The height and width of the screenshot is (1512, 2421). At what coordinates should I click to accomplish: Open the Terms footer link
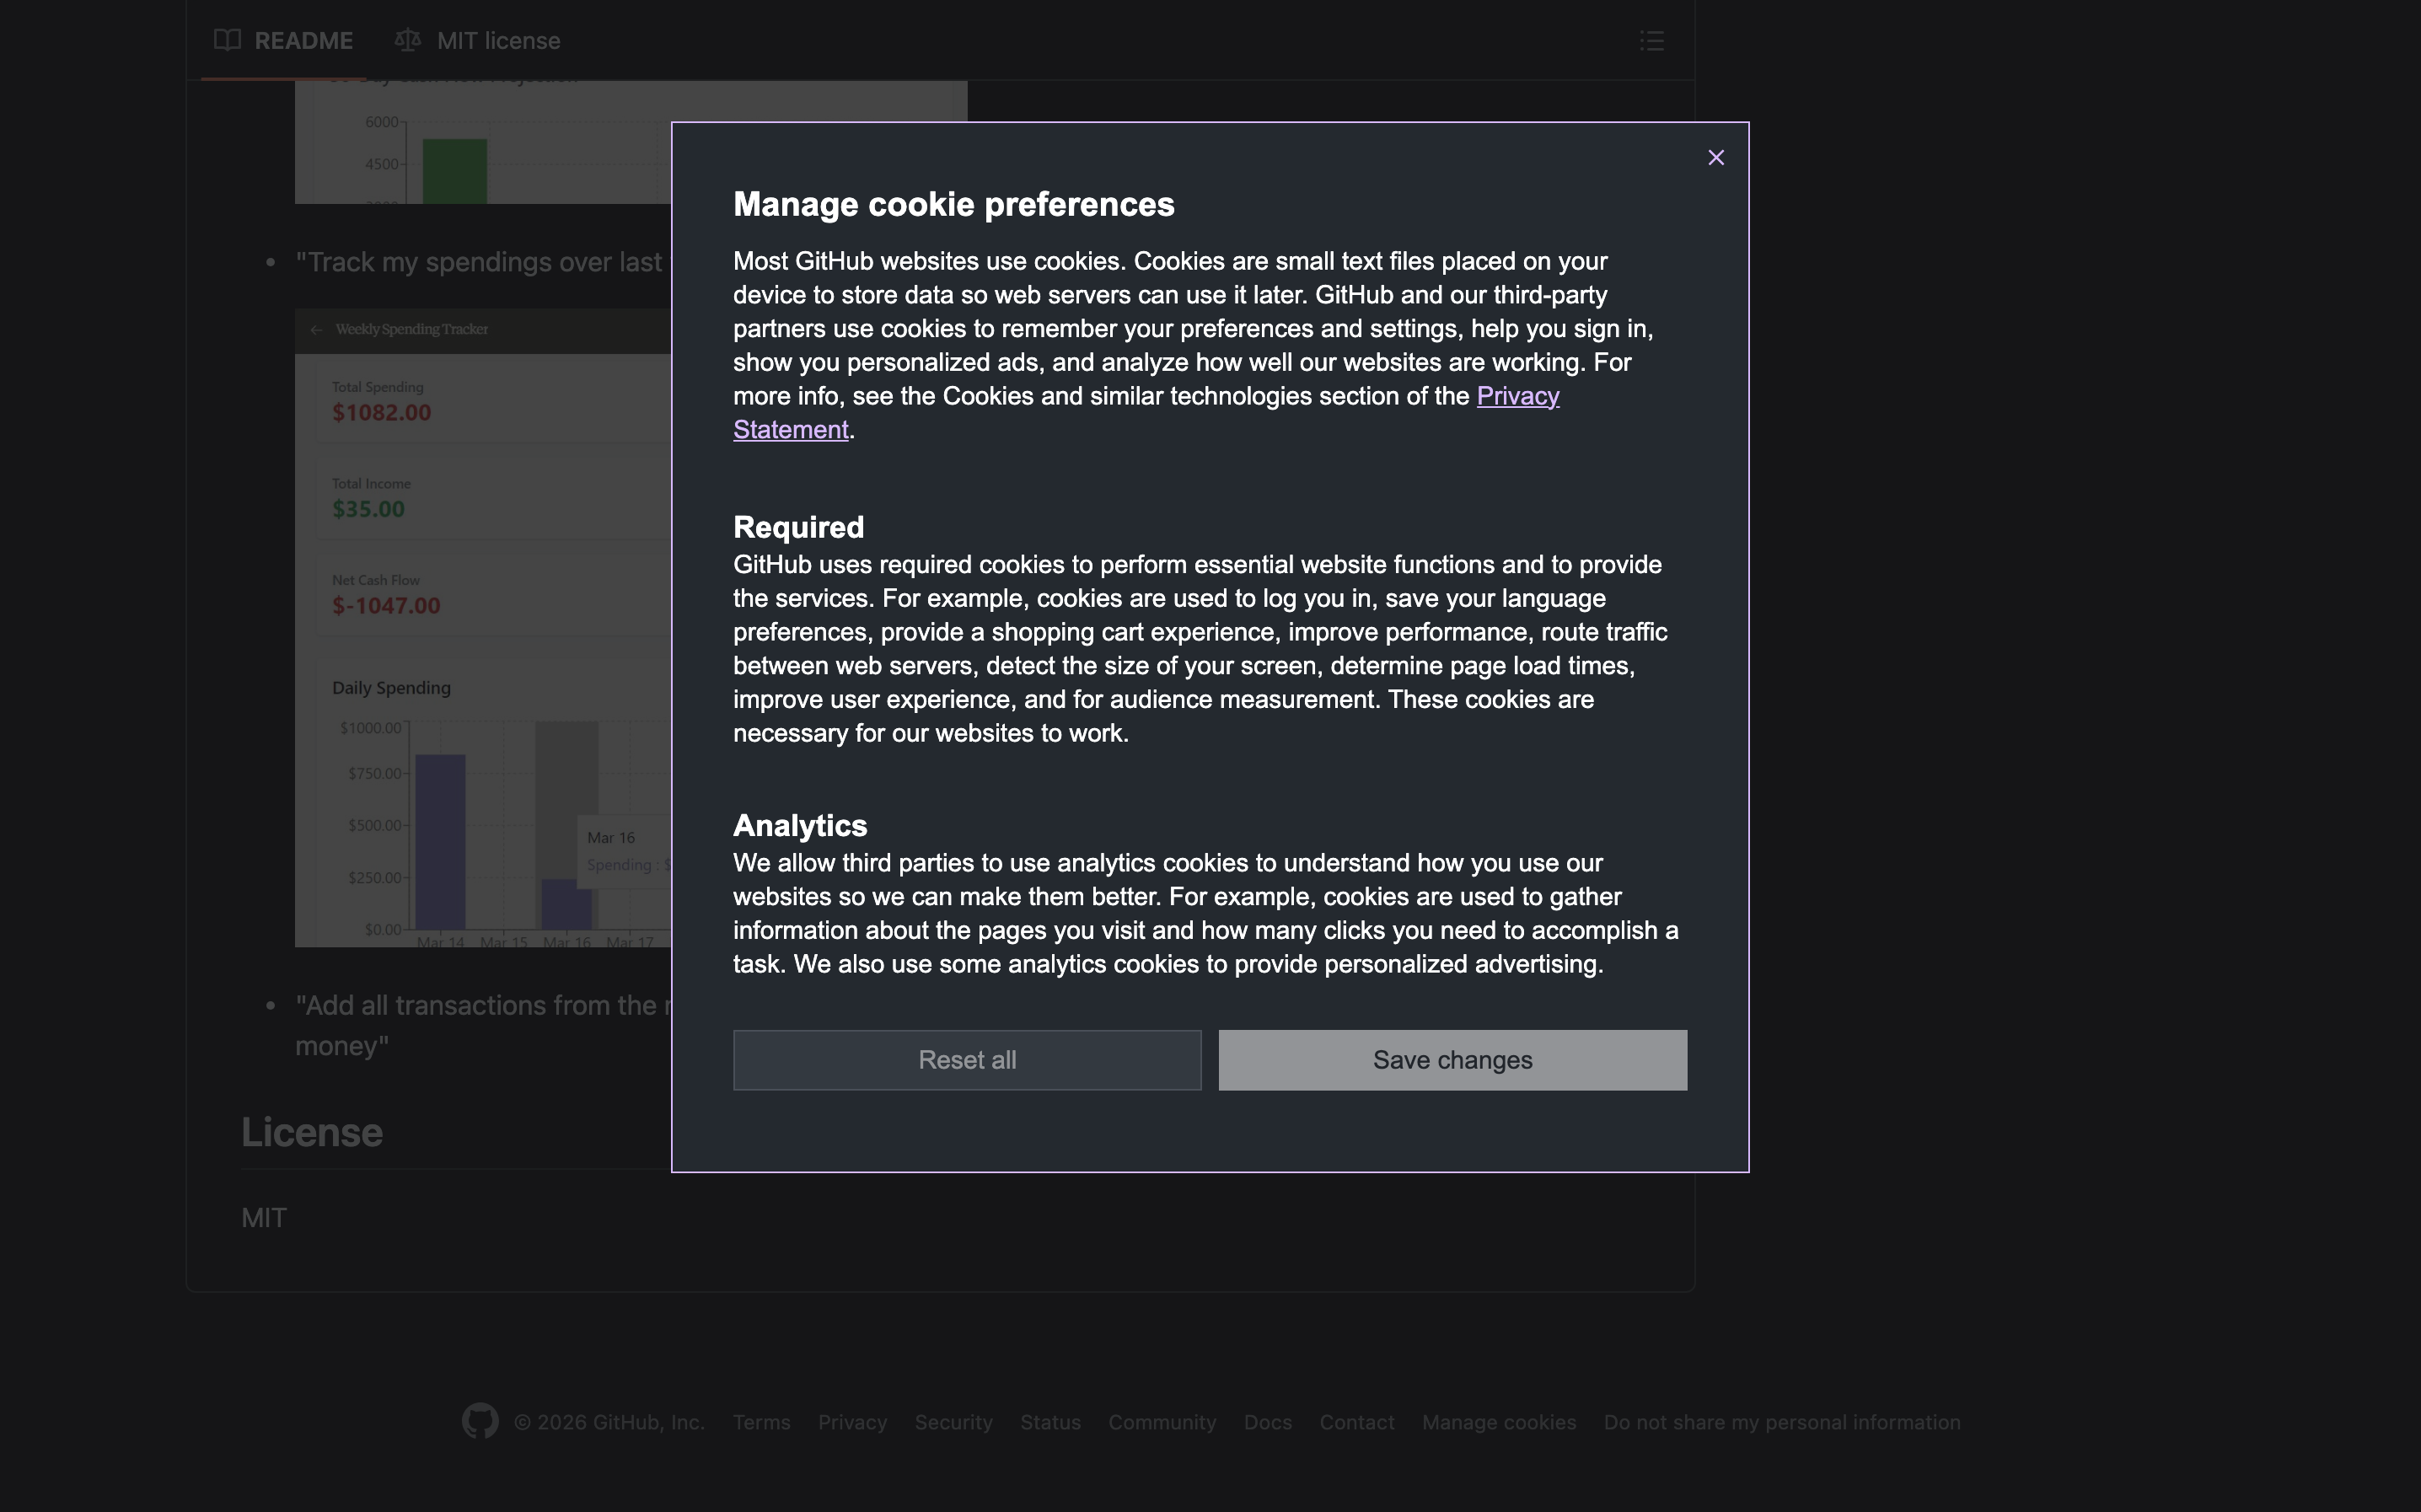click(x=761, y=1422)
